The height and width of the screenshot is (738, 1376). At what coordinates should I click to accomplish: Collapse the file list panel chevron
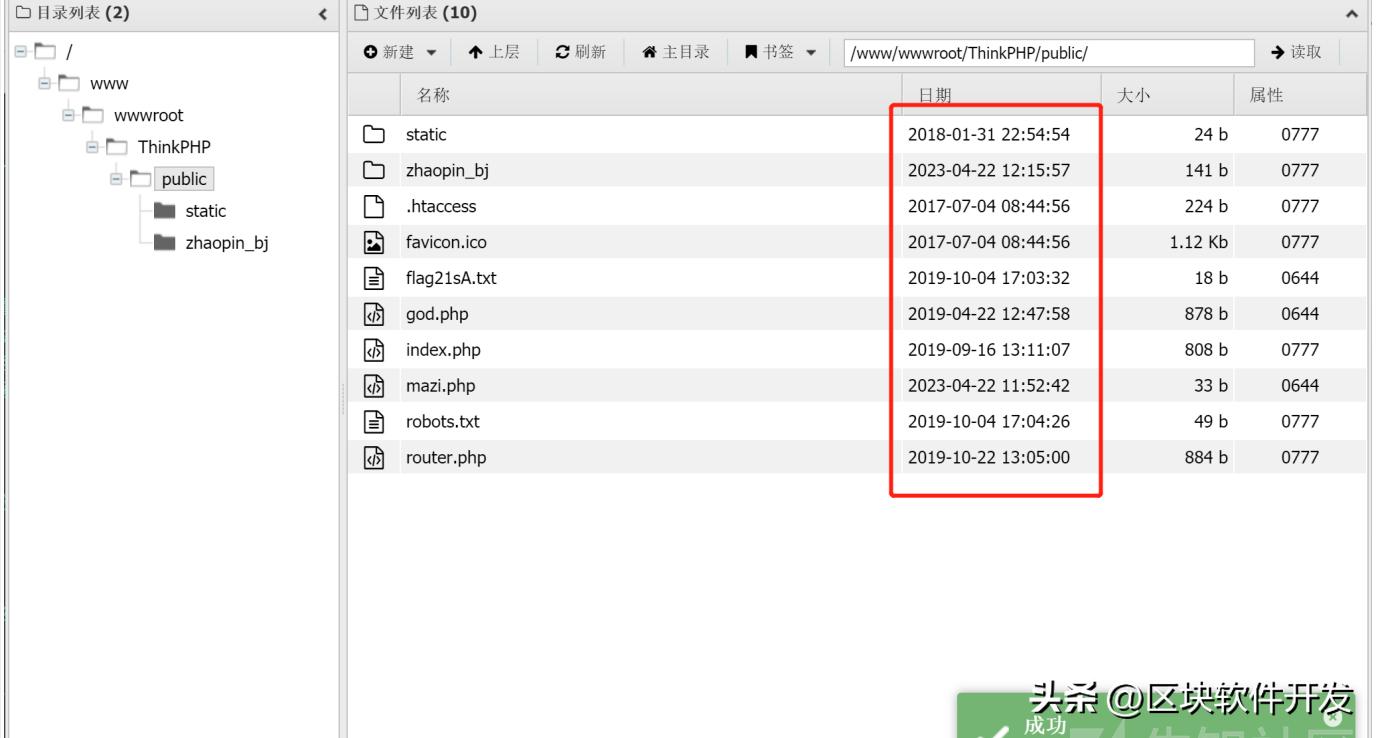pyautogui.click(x=1352, y=14)
